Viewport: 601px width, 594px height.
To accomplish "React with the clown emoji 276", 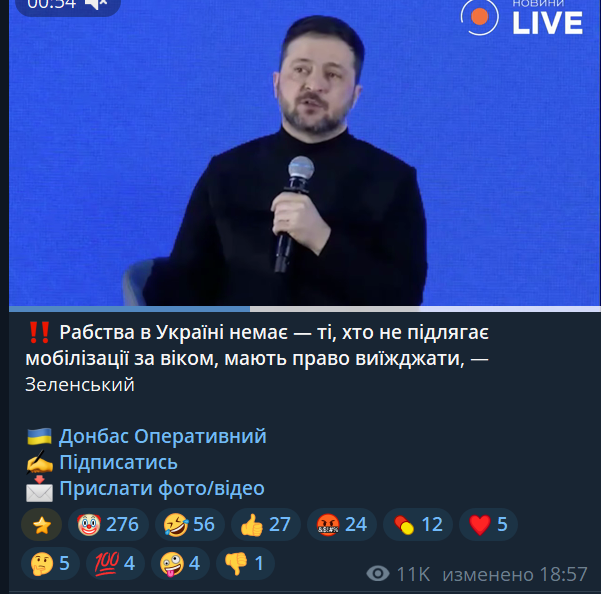I will [x=108, y=524].
